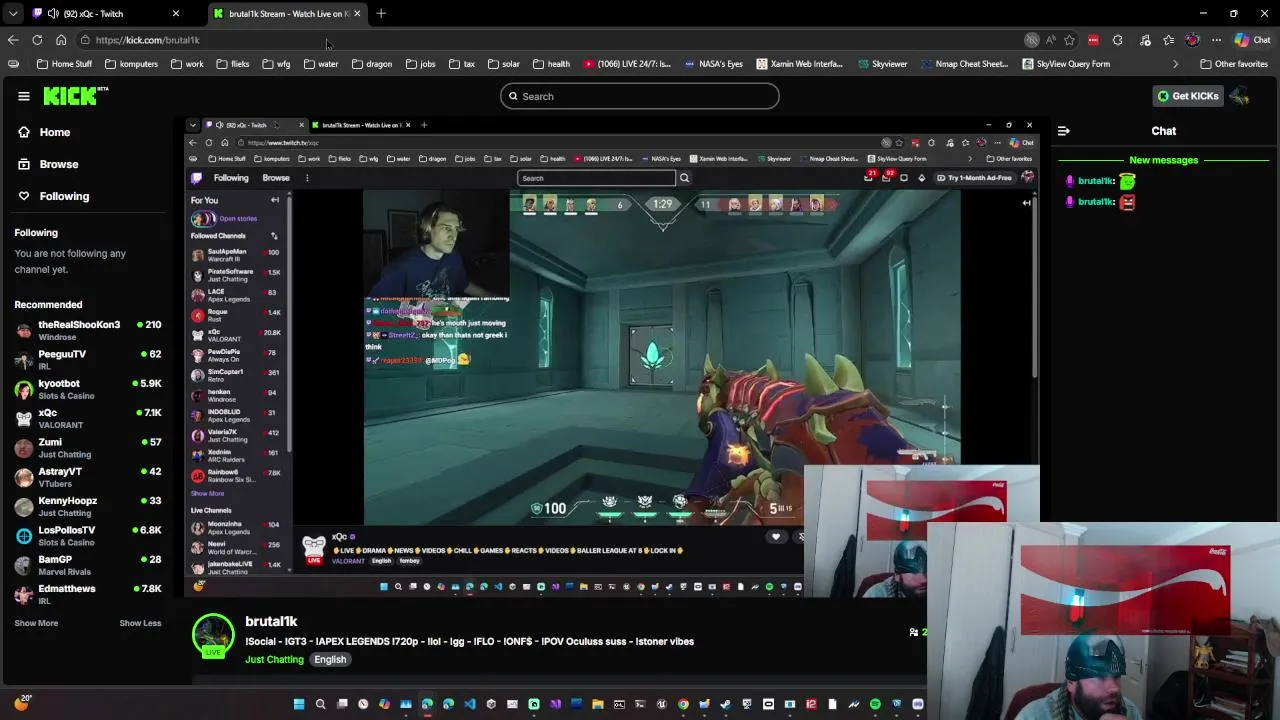Select the brutal1k Stream Kick tab
Viewport: 1280px width, 720px height.
[288, 14]
